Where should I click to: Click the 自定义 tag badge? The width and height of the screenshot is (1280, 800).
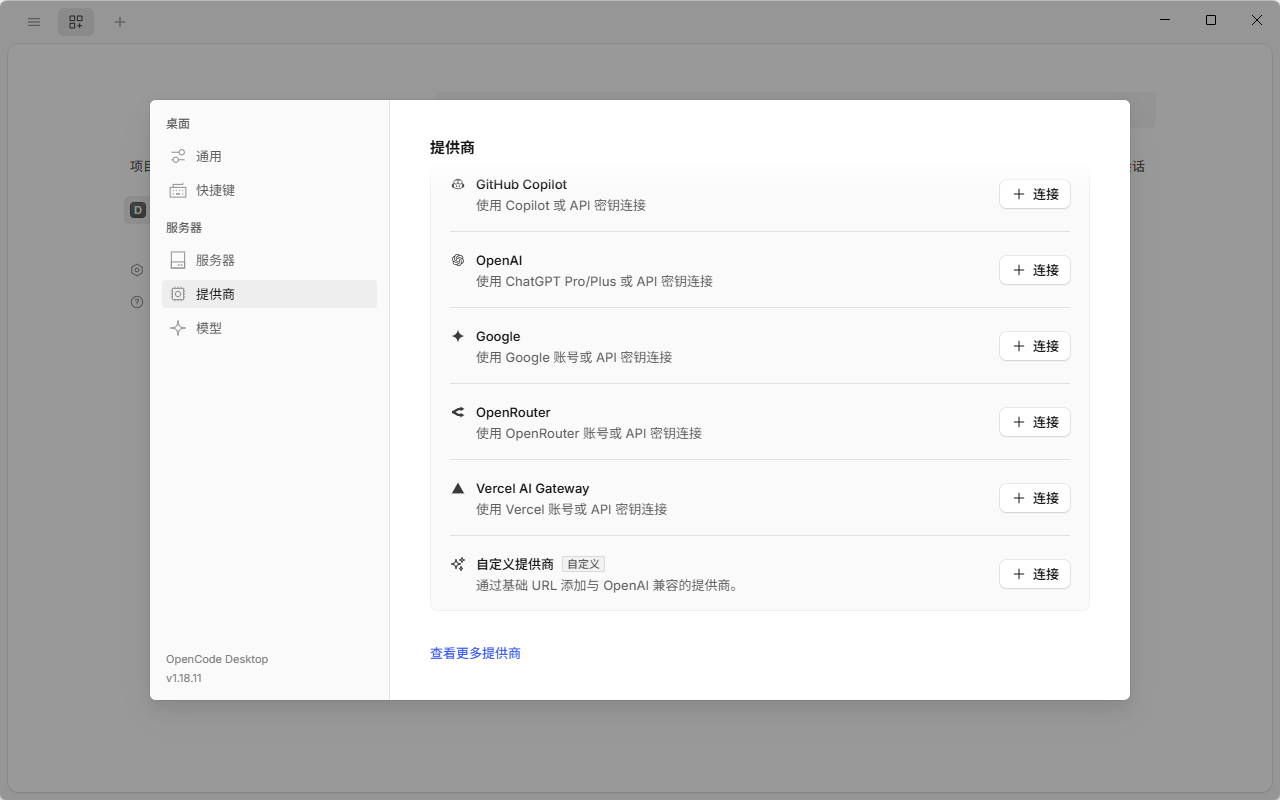click(583, 564)
